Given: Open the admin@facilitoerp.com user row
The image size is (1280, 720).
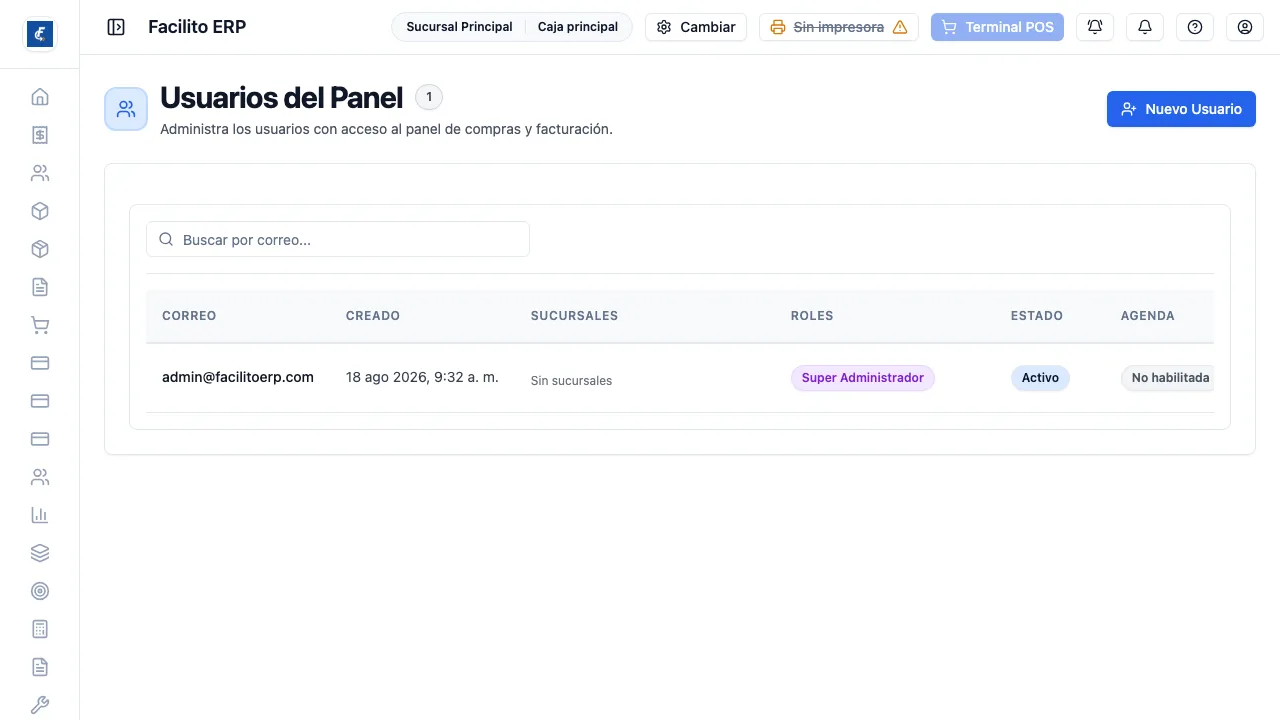Looking at the screenshot, I should tap(680, 378).
